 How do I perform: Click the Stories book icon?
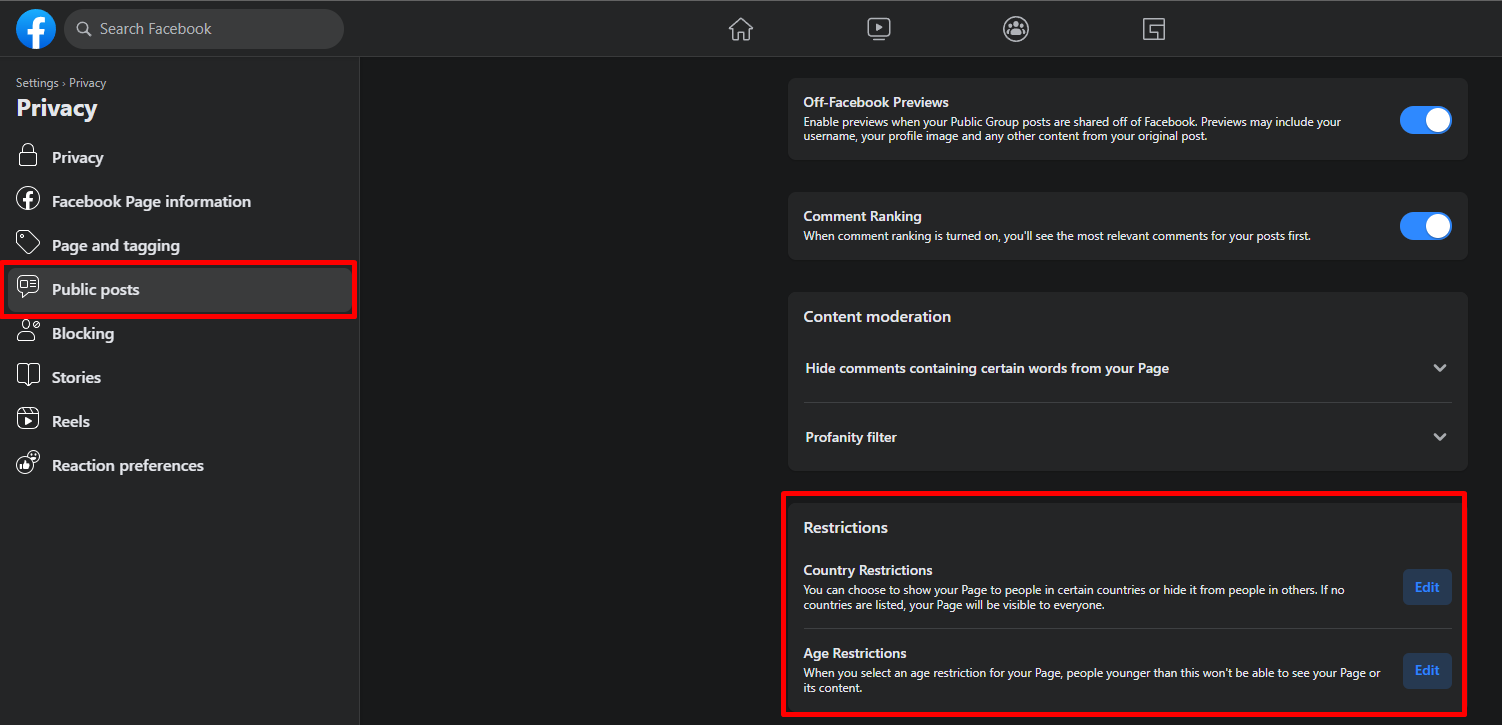tap(28, 376)
